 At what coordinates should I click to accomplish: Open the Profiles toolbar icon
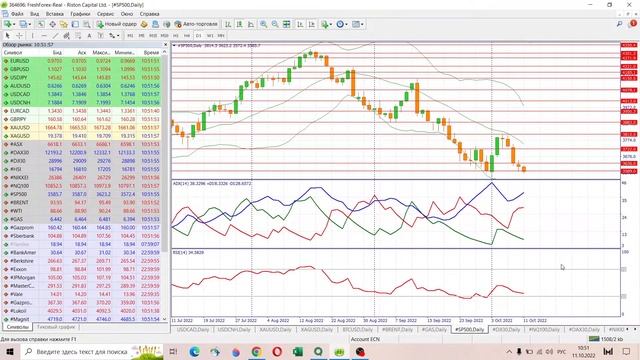[x=23, y=24]
